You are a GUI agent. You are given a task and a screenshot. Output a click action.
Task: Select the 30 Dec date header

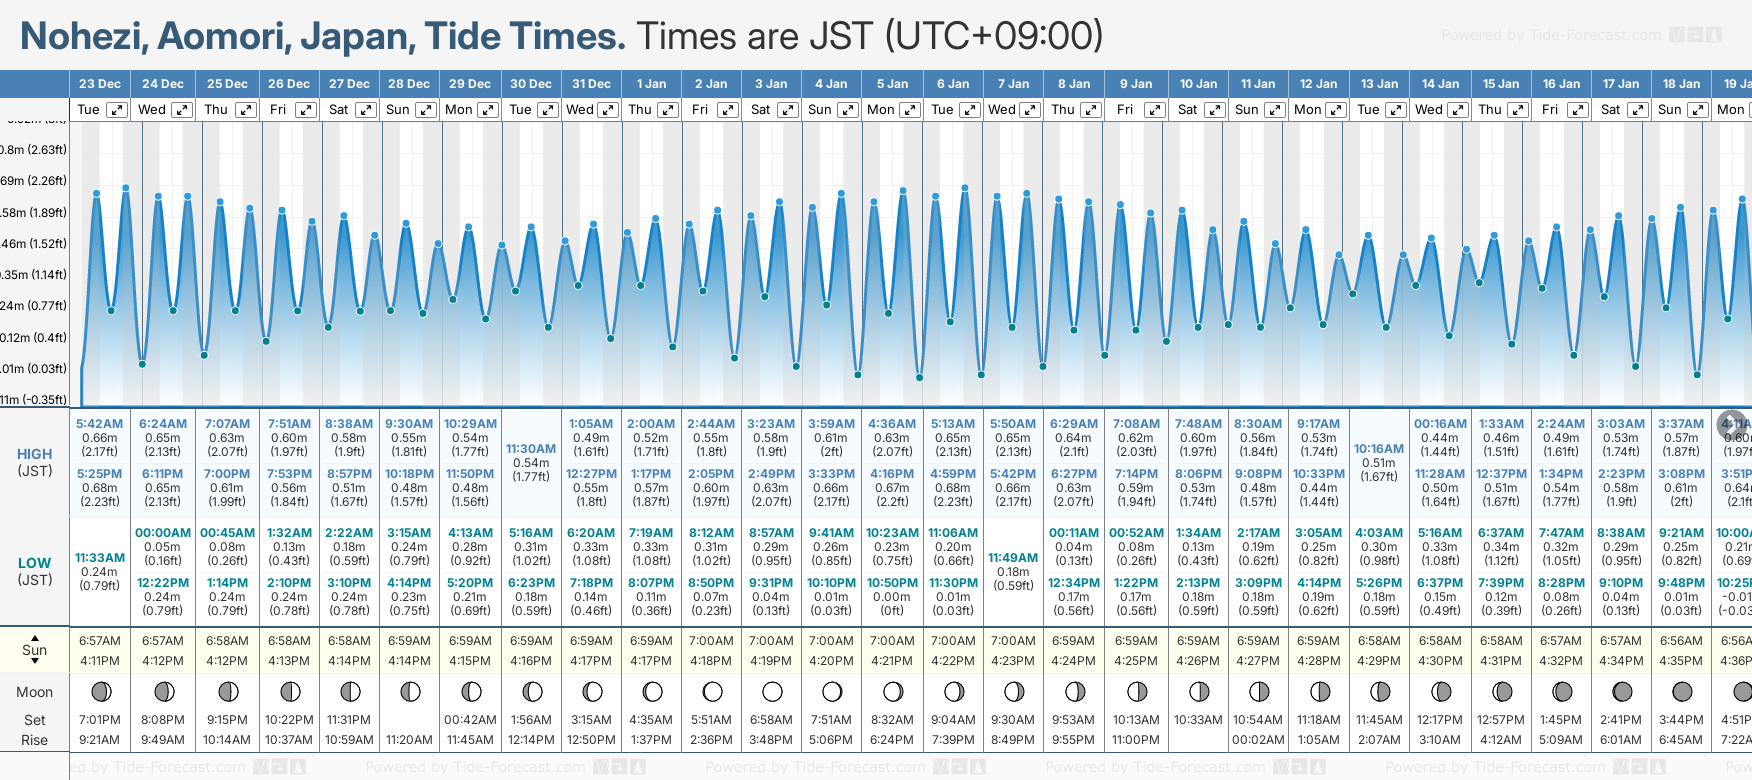(x=531, y=84)
